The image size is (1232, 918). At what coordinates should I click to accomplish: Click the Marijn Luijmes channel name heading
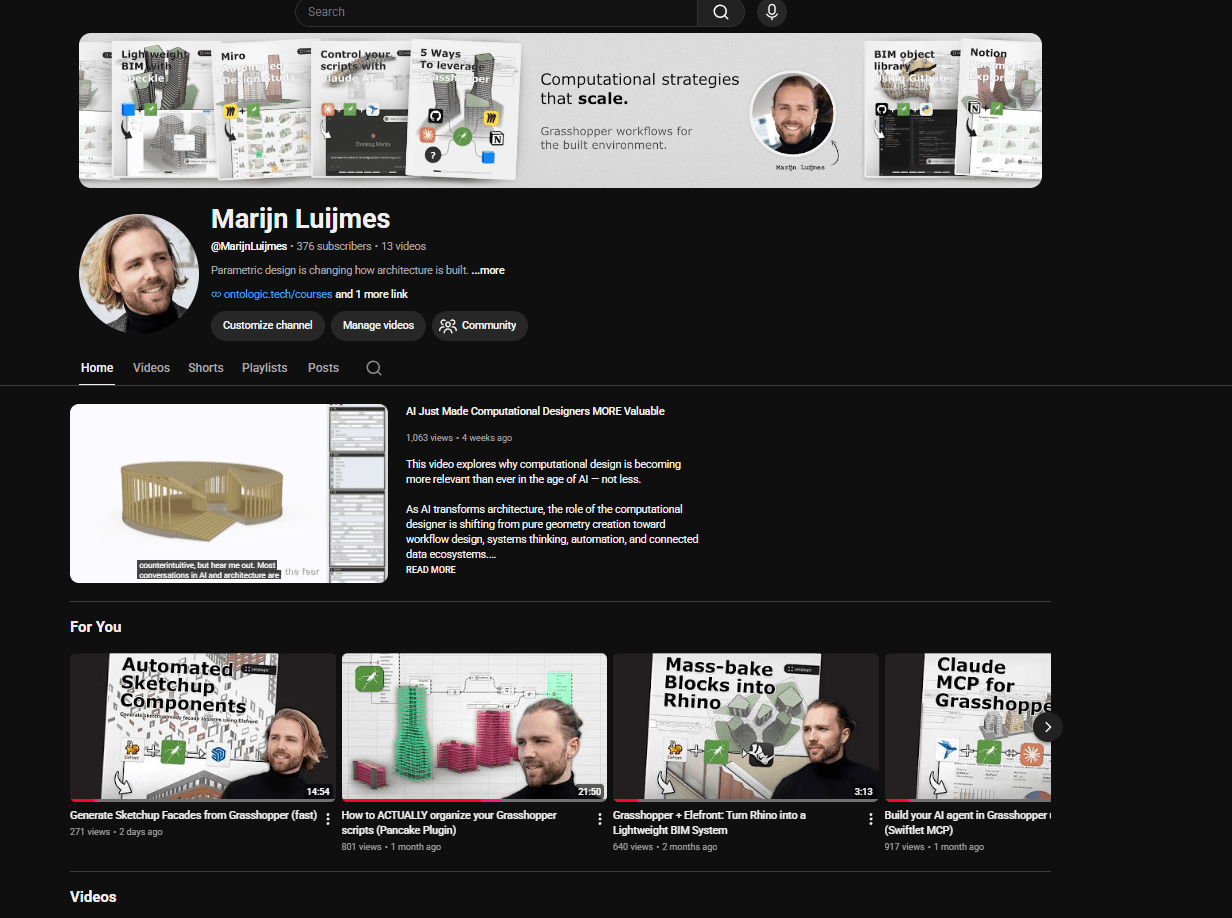tap(300, 219)
